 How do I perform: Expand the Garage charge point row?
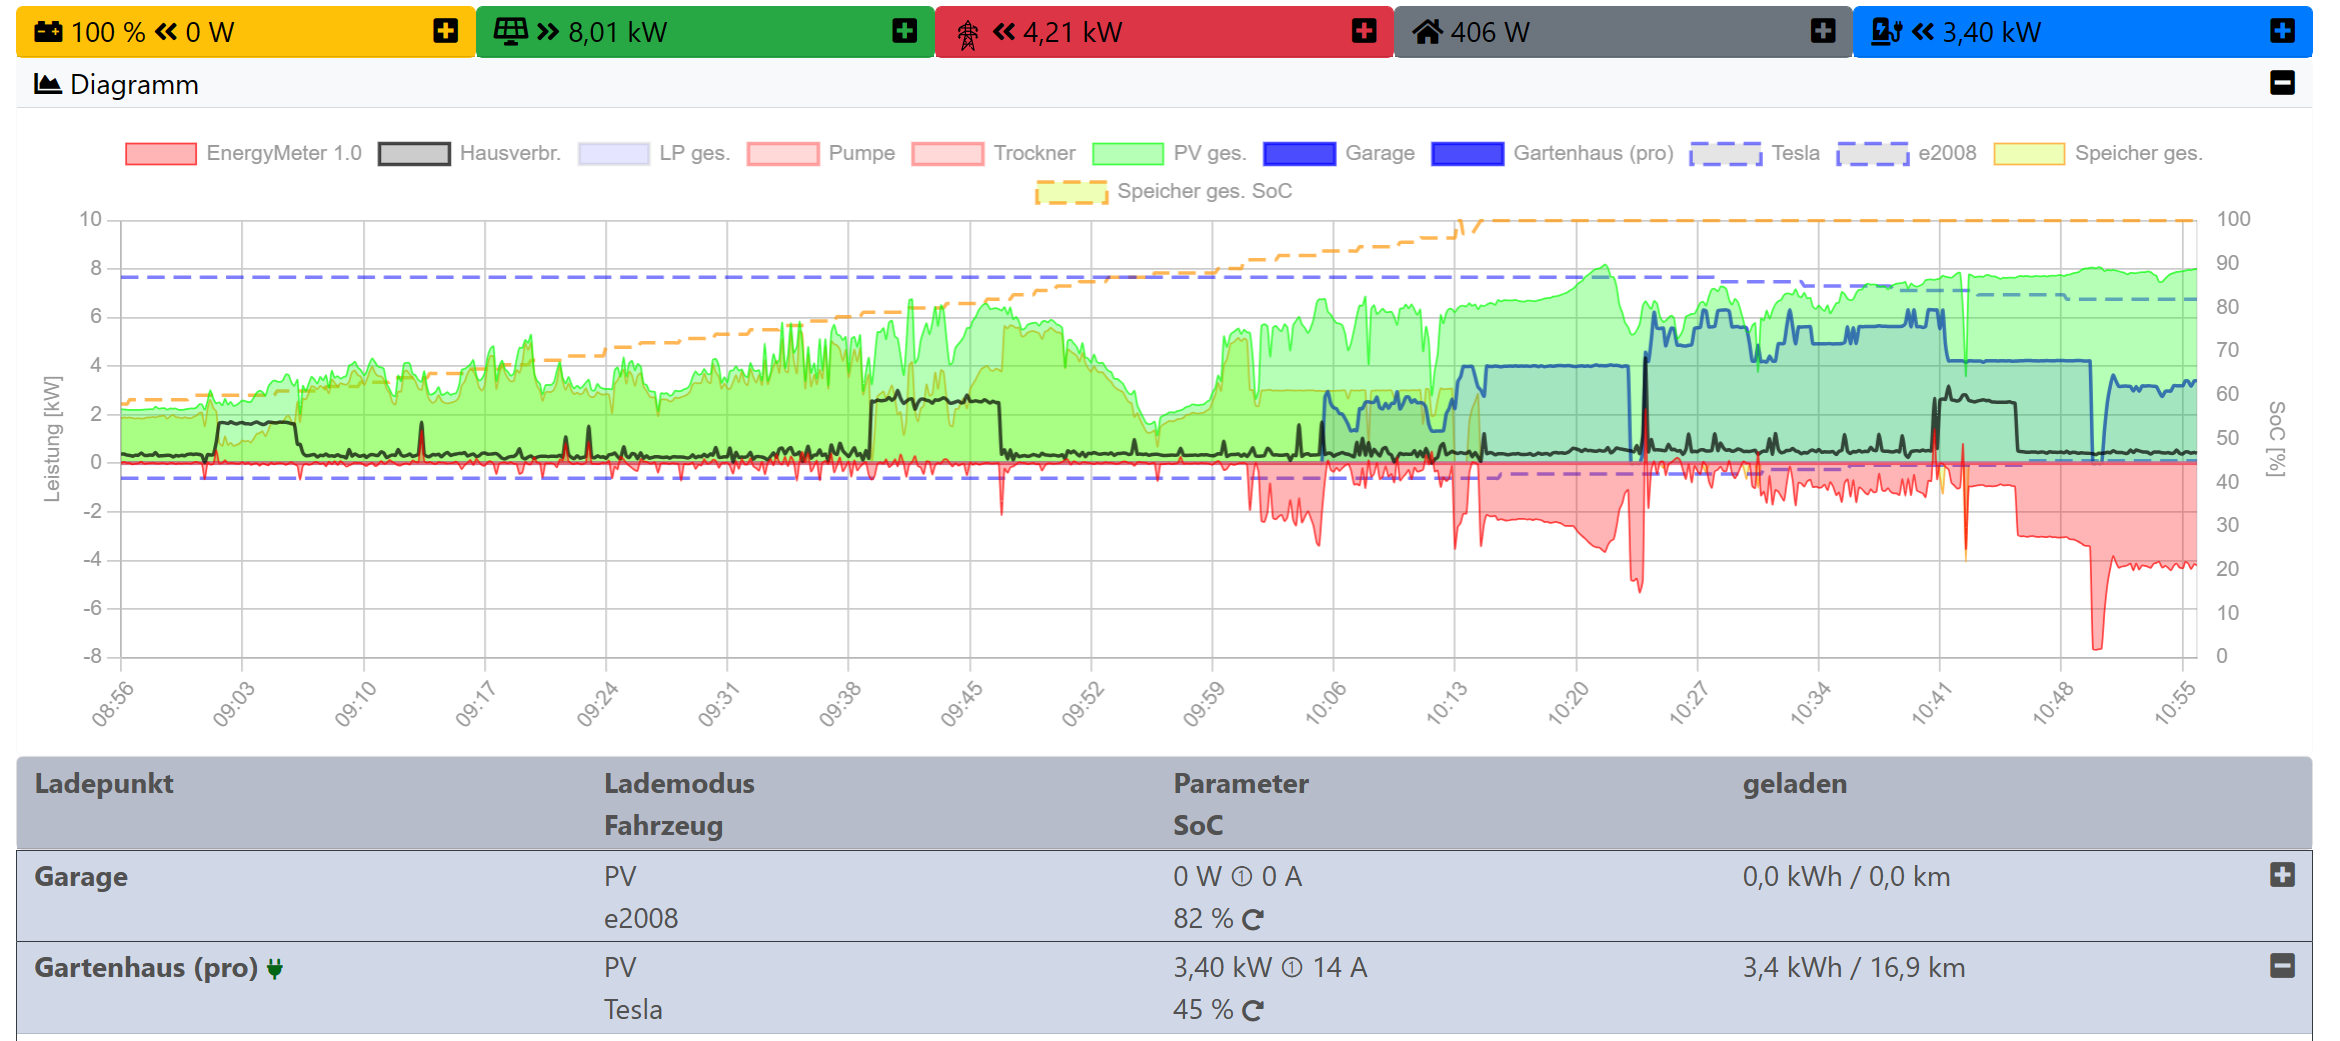2281,875
